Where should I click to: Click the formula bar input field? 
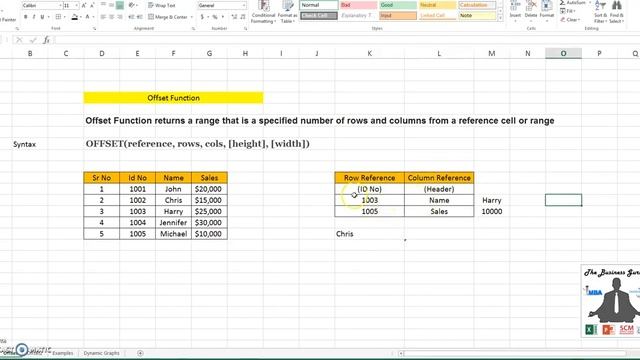pos(347,40)
